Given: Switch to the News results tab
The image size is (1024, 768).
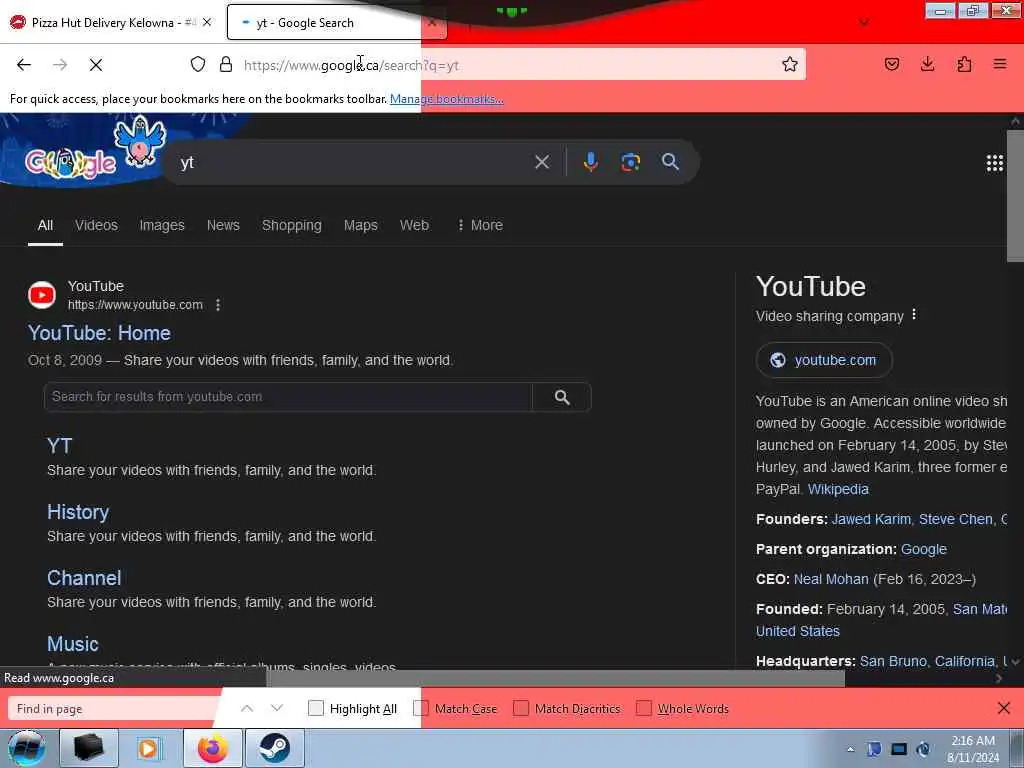Looking at the screenshot, I should click(223, 225).
